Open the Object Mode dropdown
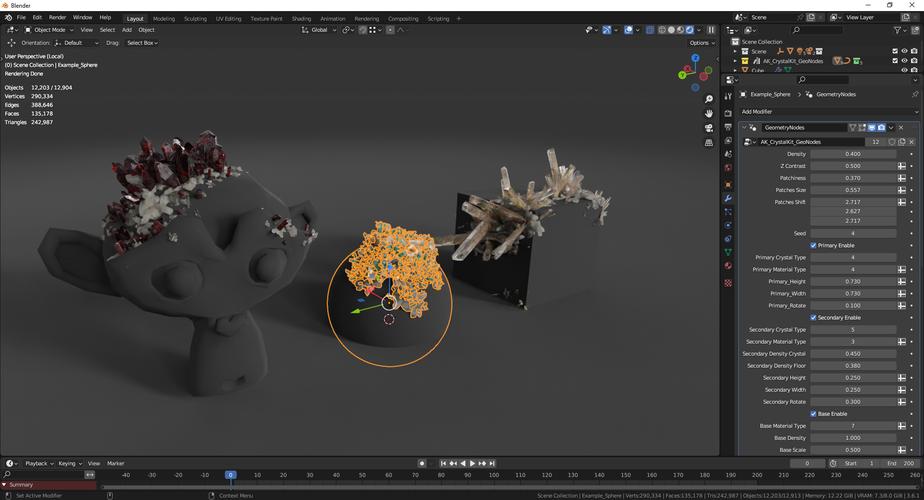Viewport: 924px width, 500px height. point(49,29)
